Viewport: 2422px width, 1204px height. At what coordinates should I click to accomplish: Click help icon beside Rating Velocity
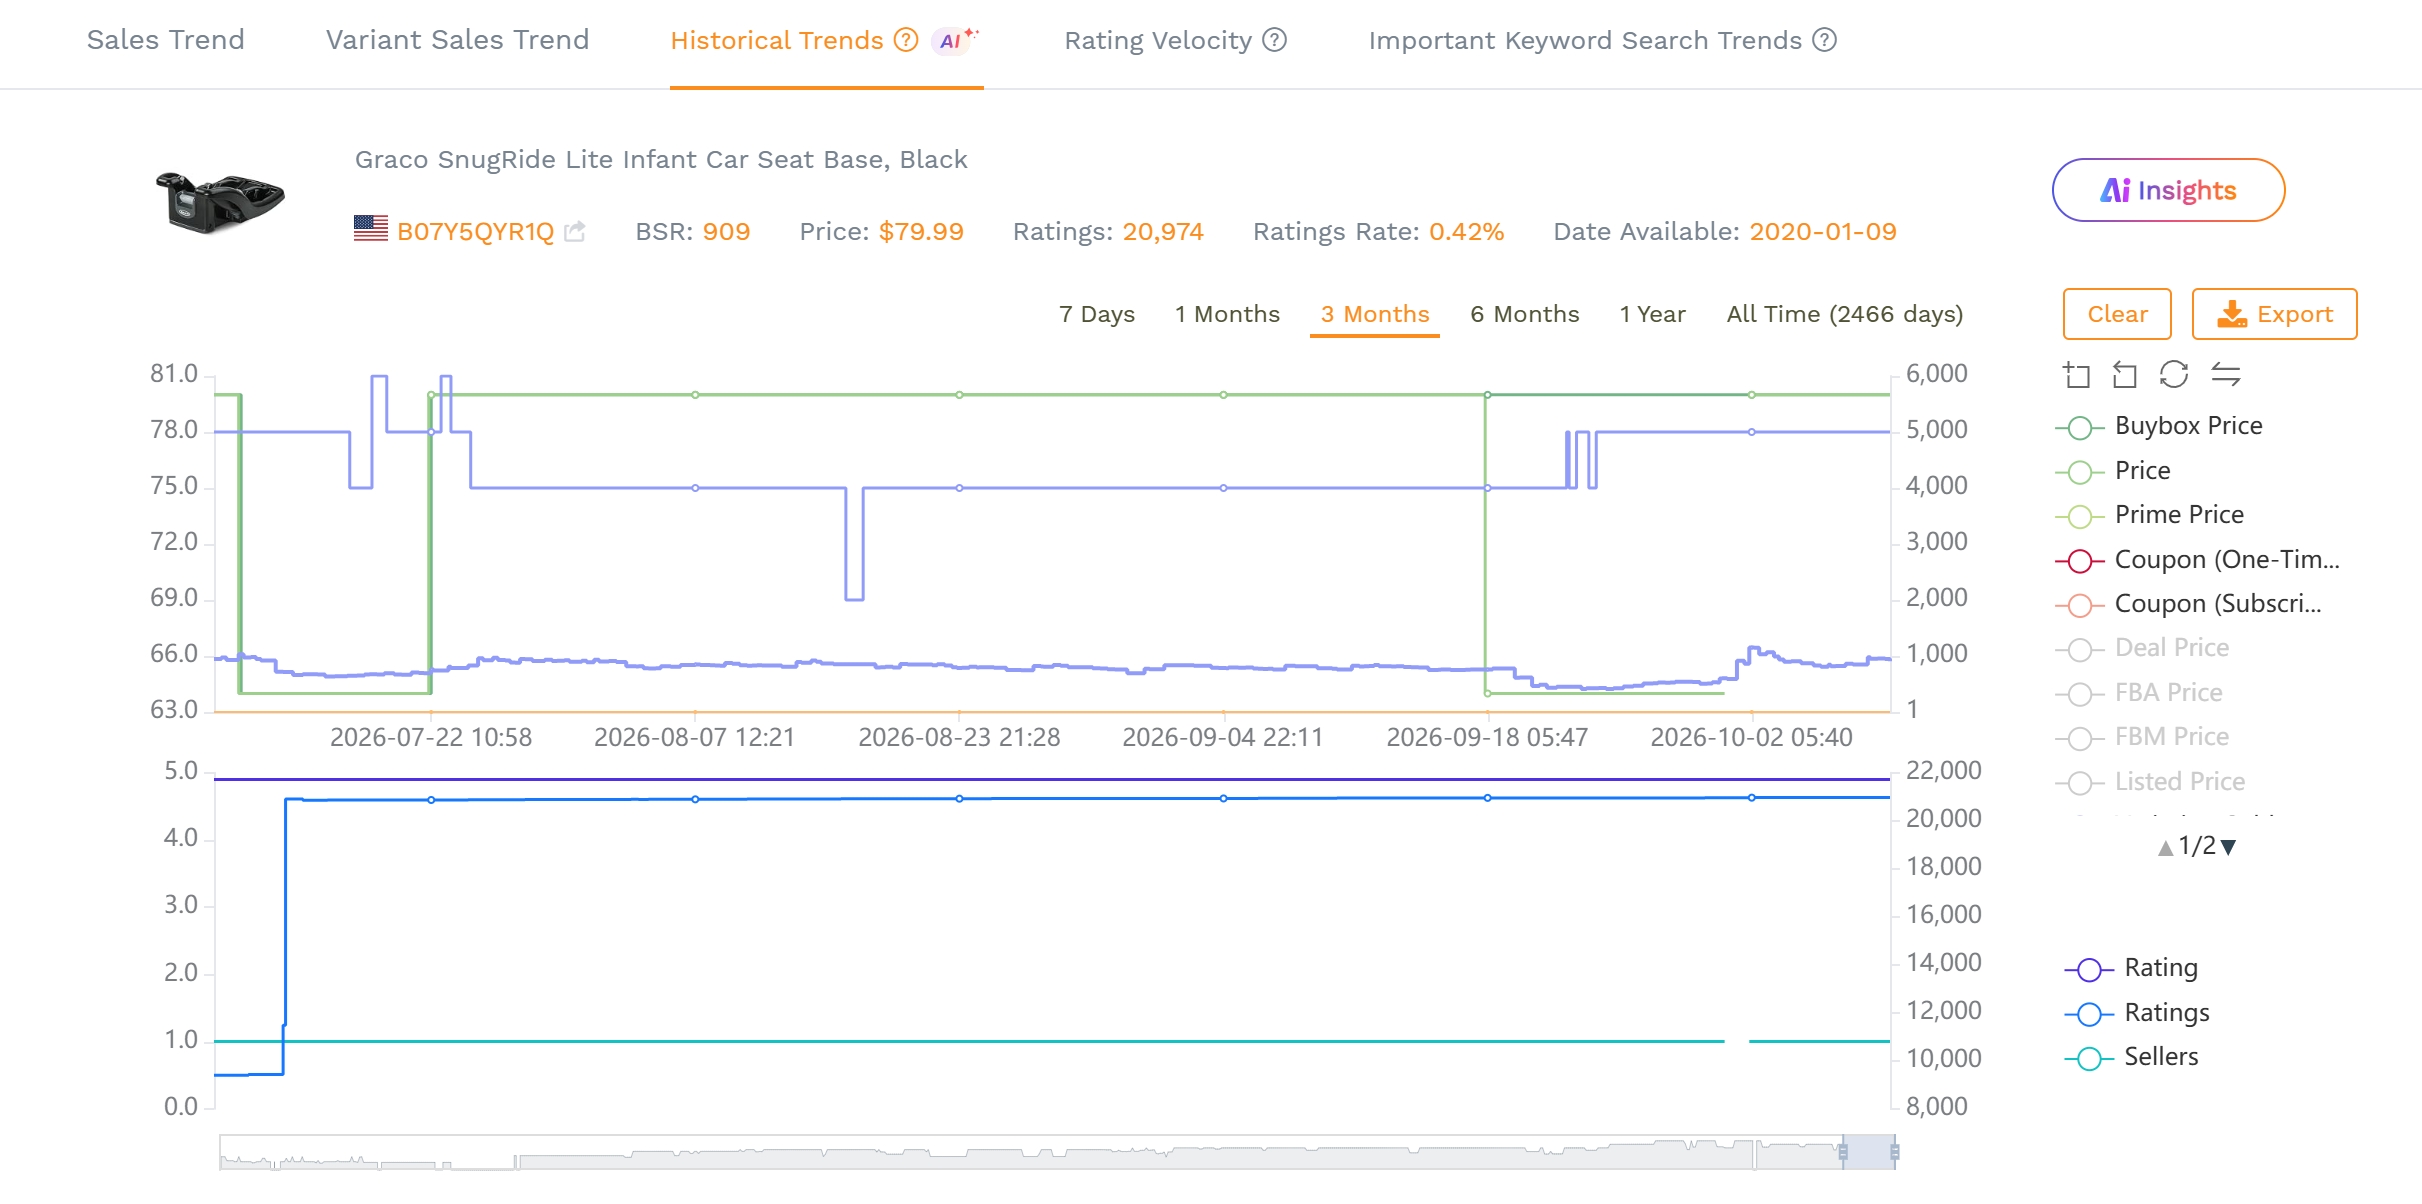1274,40
